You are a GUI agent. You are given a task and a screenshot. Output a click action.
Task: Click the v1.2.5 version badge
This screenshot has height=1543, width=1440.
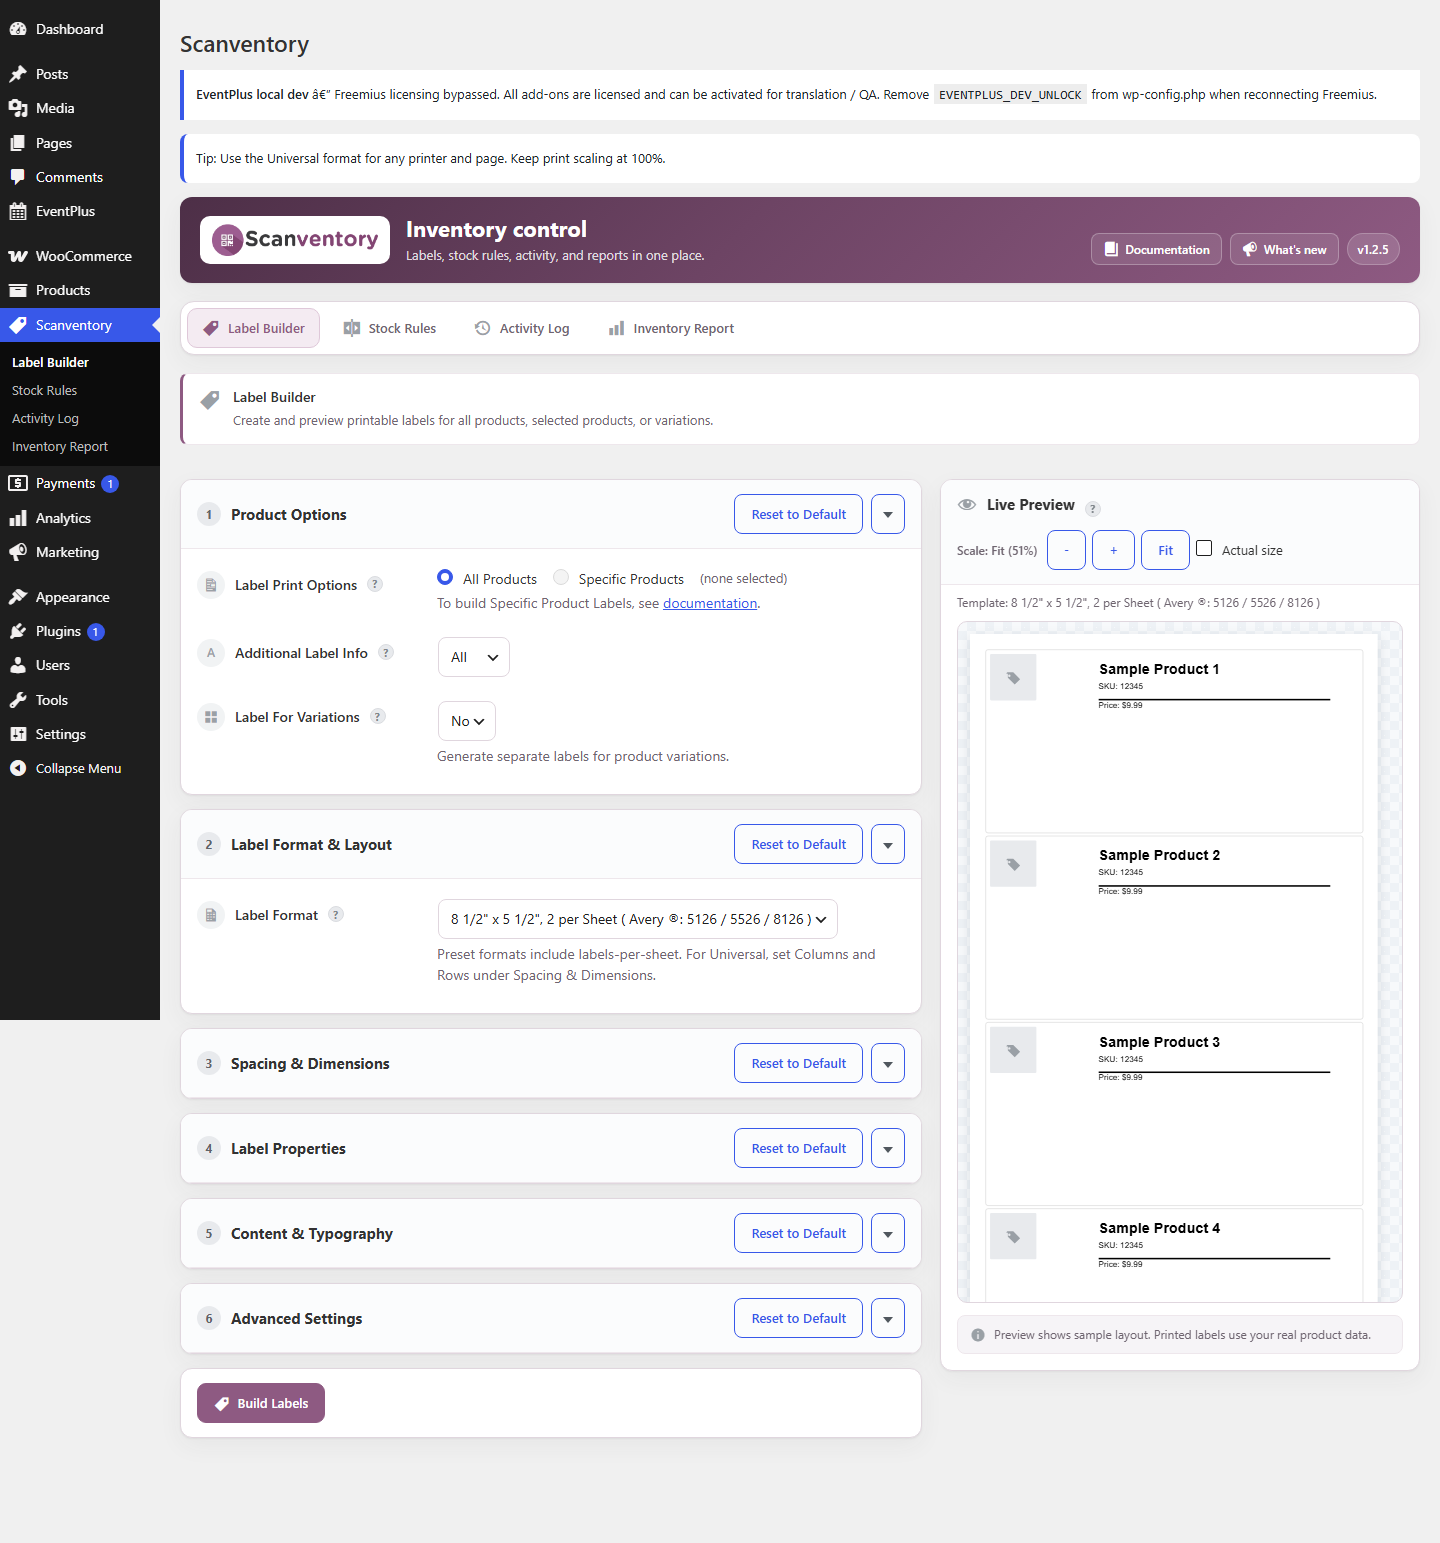point(1373,250)
